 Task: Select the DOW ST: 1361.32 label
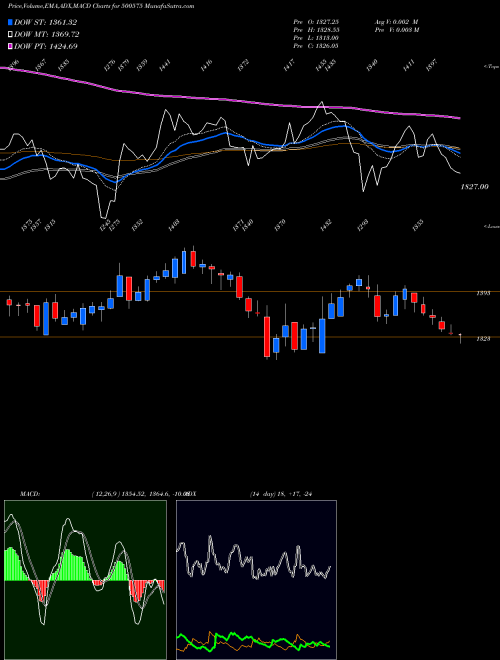[x=46, y=22]
